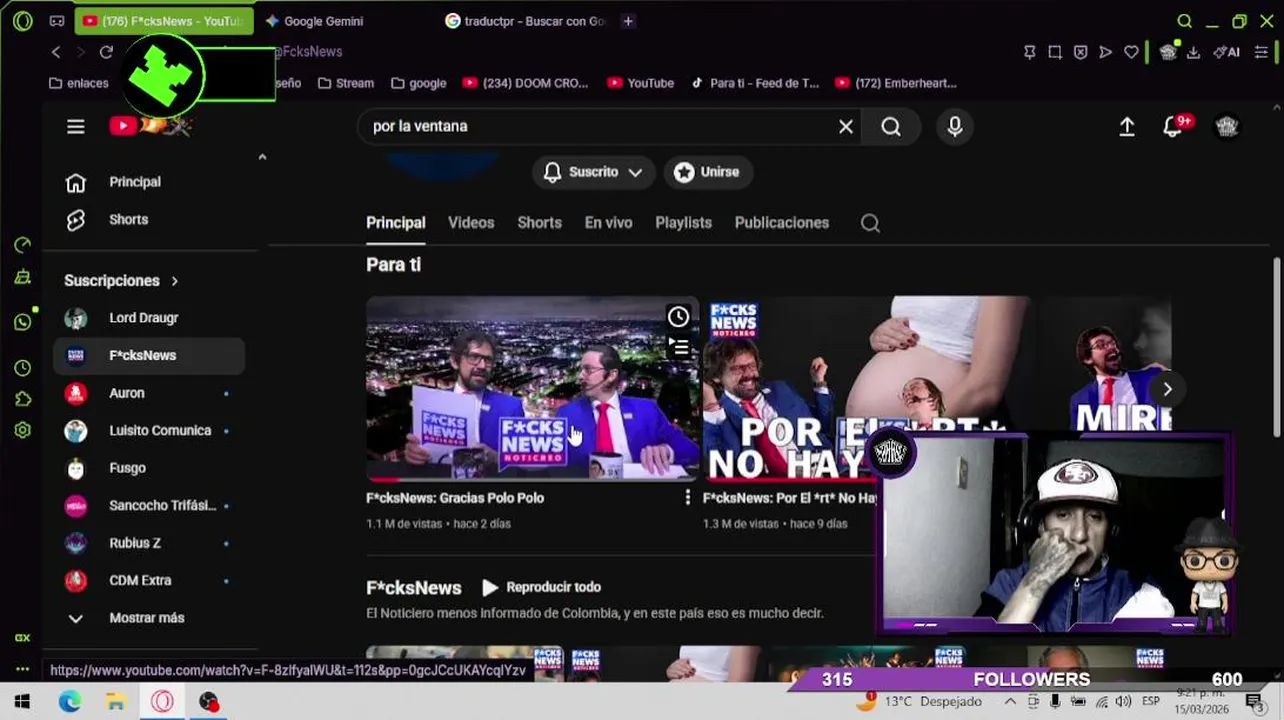Click Reproducir todo for F*cksNews
Viewport: 1284px width, 720px height.
(541, 587)
